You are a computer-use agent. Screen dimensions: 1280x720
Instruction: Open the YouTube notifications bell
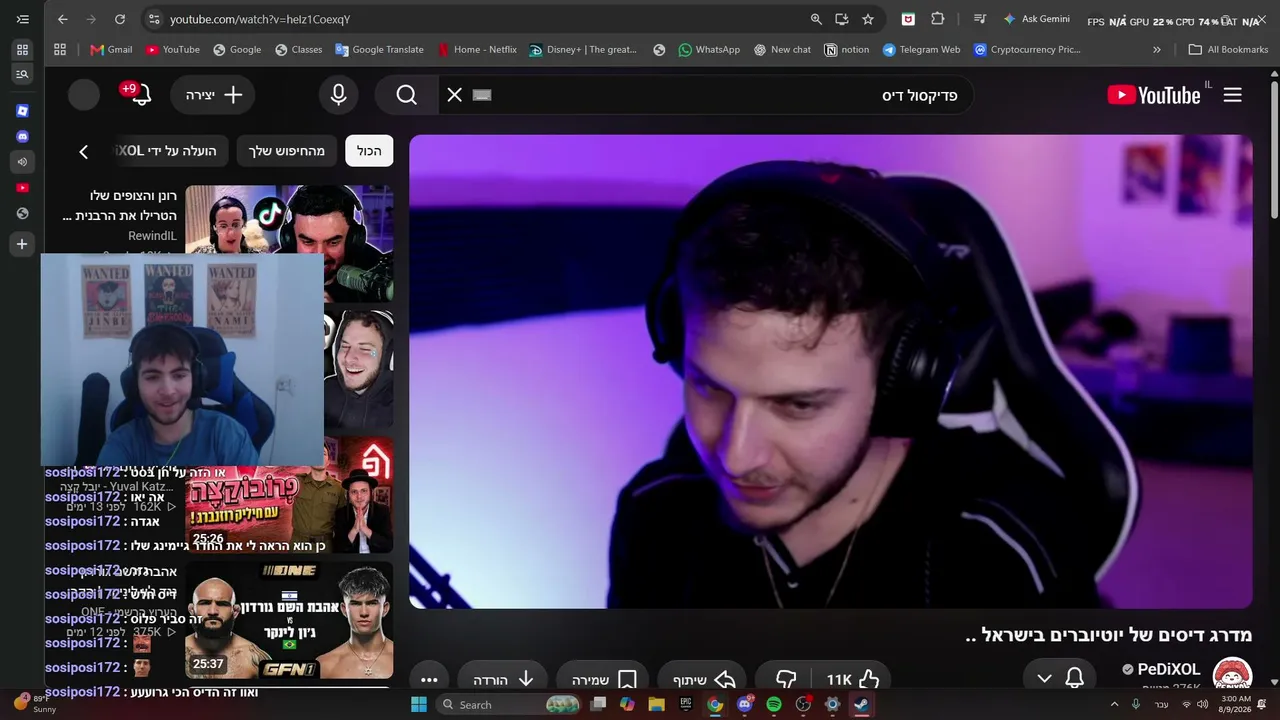[x=140, y=94]
